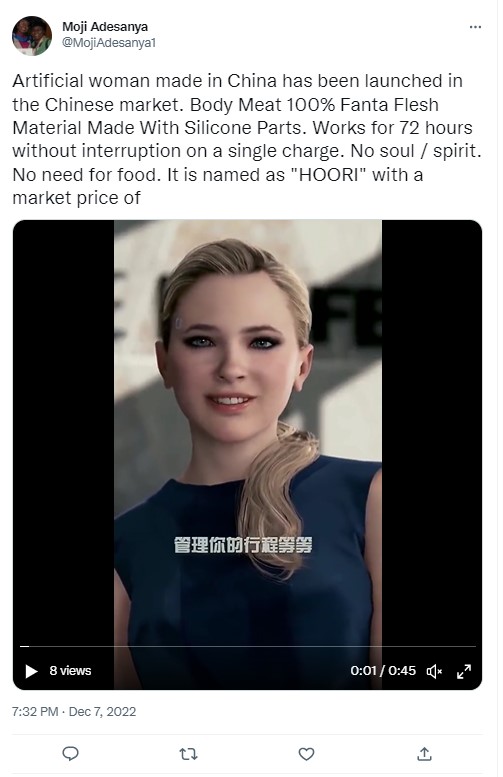
Task: Unmute the video speaker icon
Action: (434, 671)
